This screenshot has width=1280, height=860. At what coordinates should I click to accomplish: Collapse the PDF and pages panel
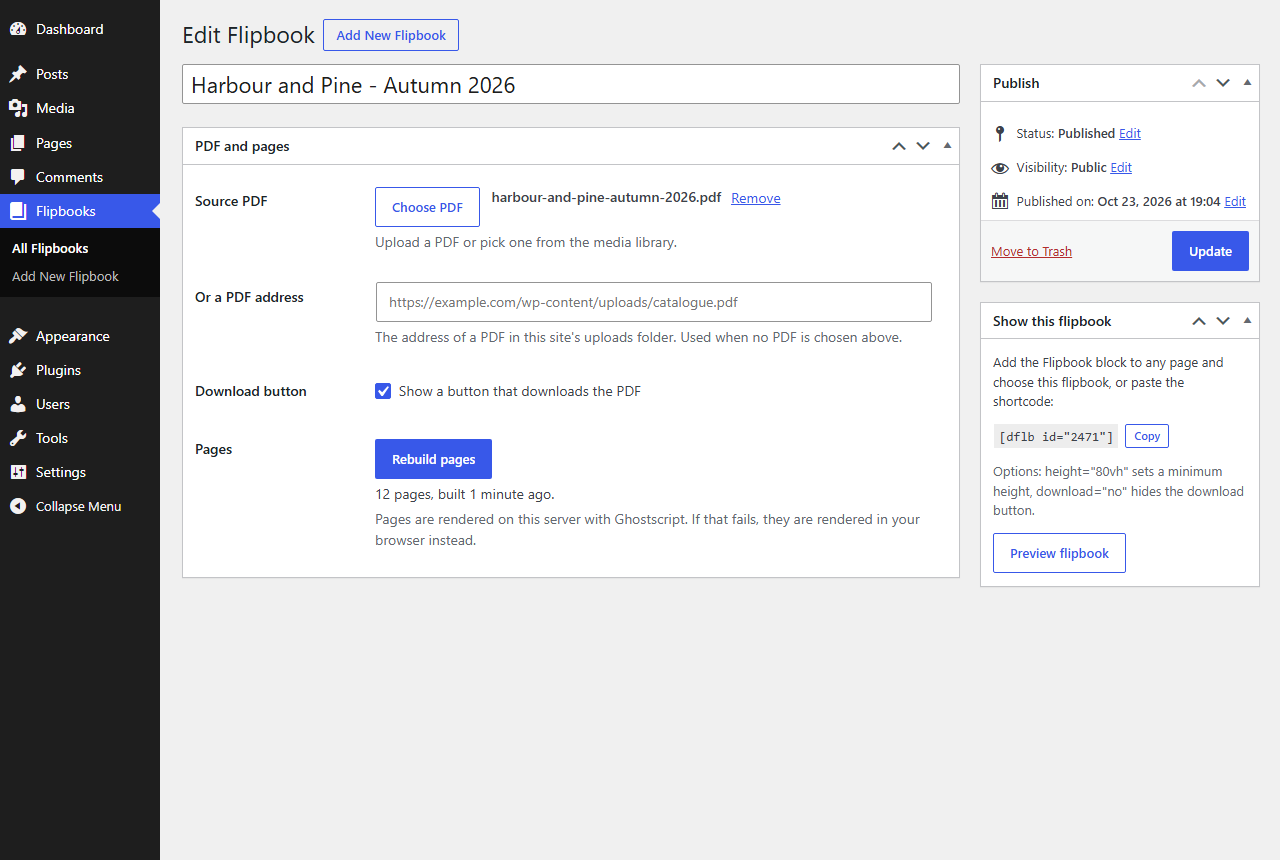tap(947, 146)
